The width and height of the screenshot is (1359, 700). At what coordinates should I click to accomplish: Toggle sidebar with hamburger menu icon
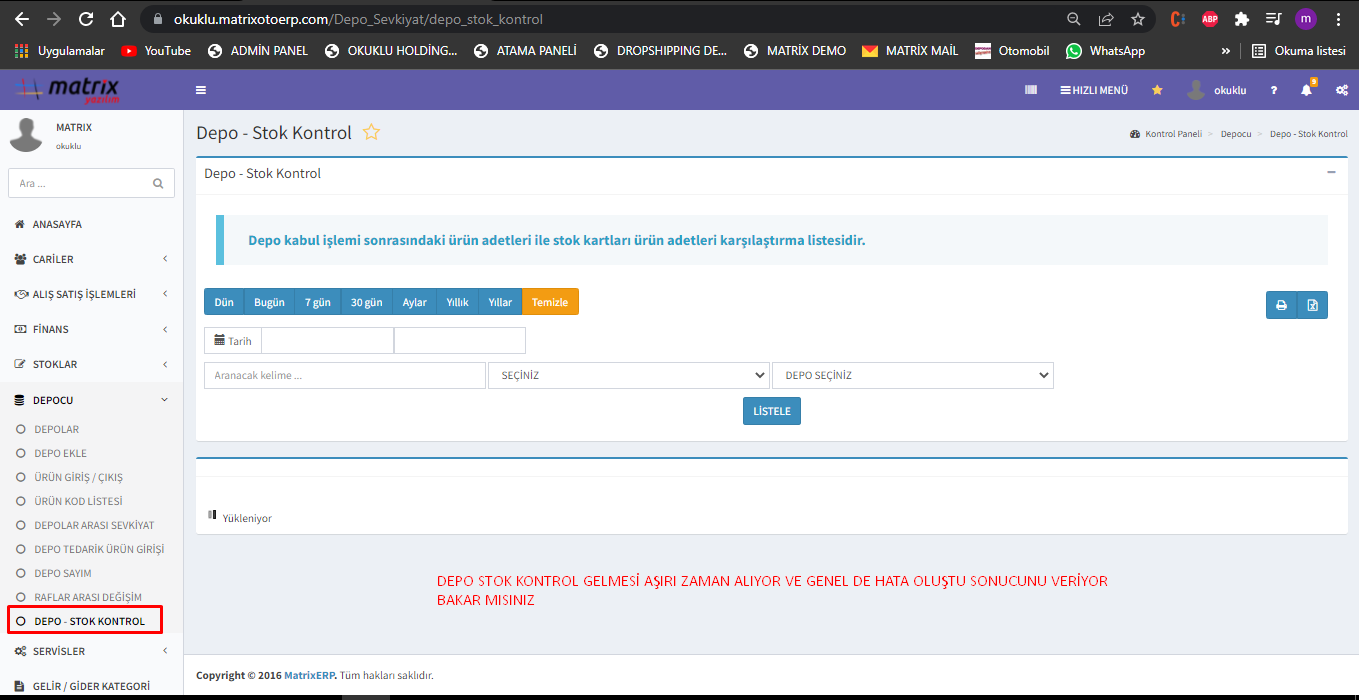coord(201,90)
